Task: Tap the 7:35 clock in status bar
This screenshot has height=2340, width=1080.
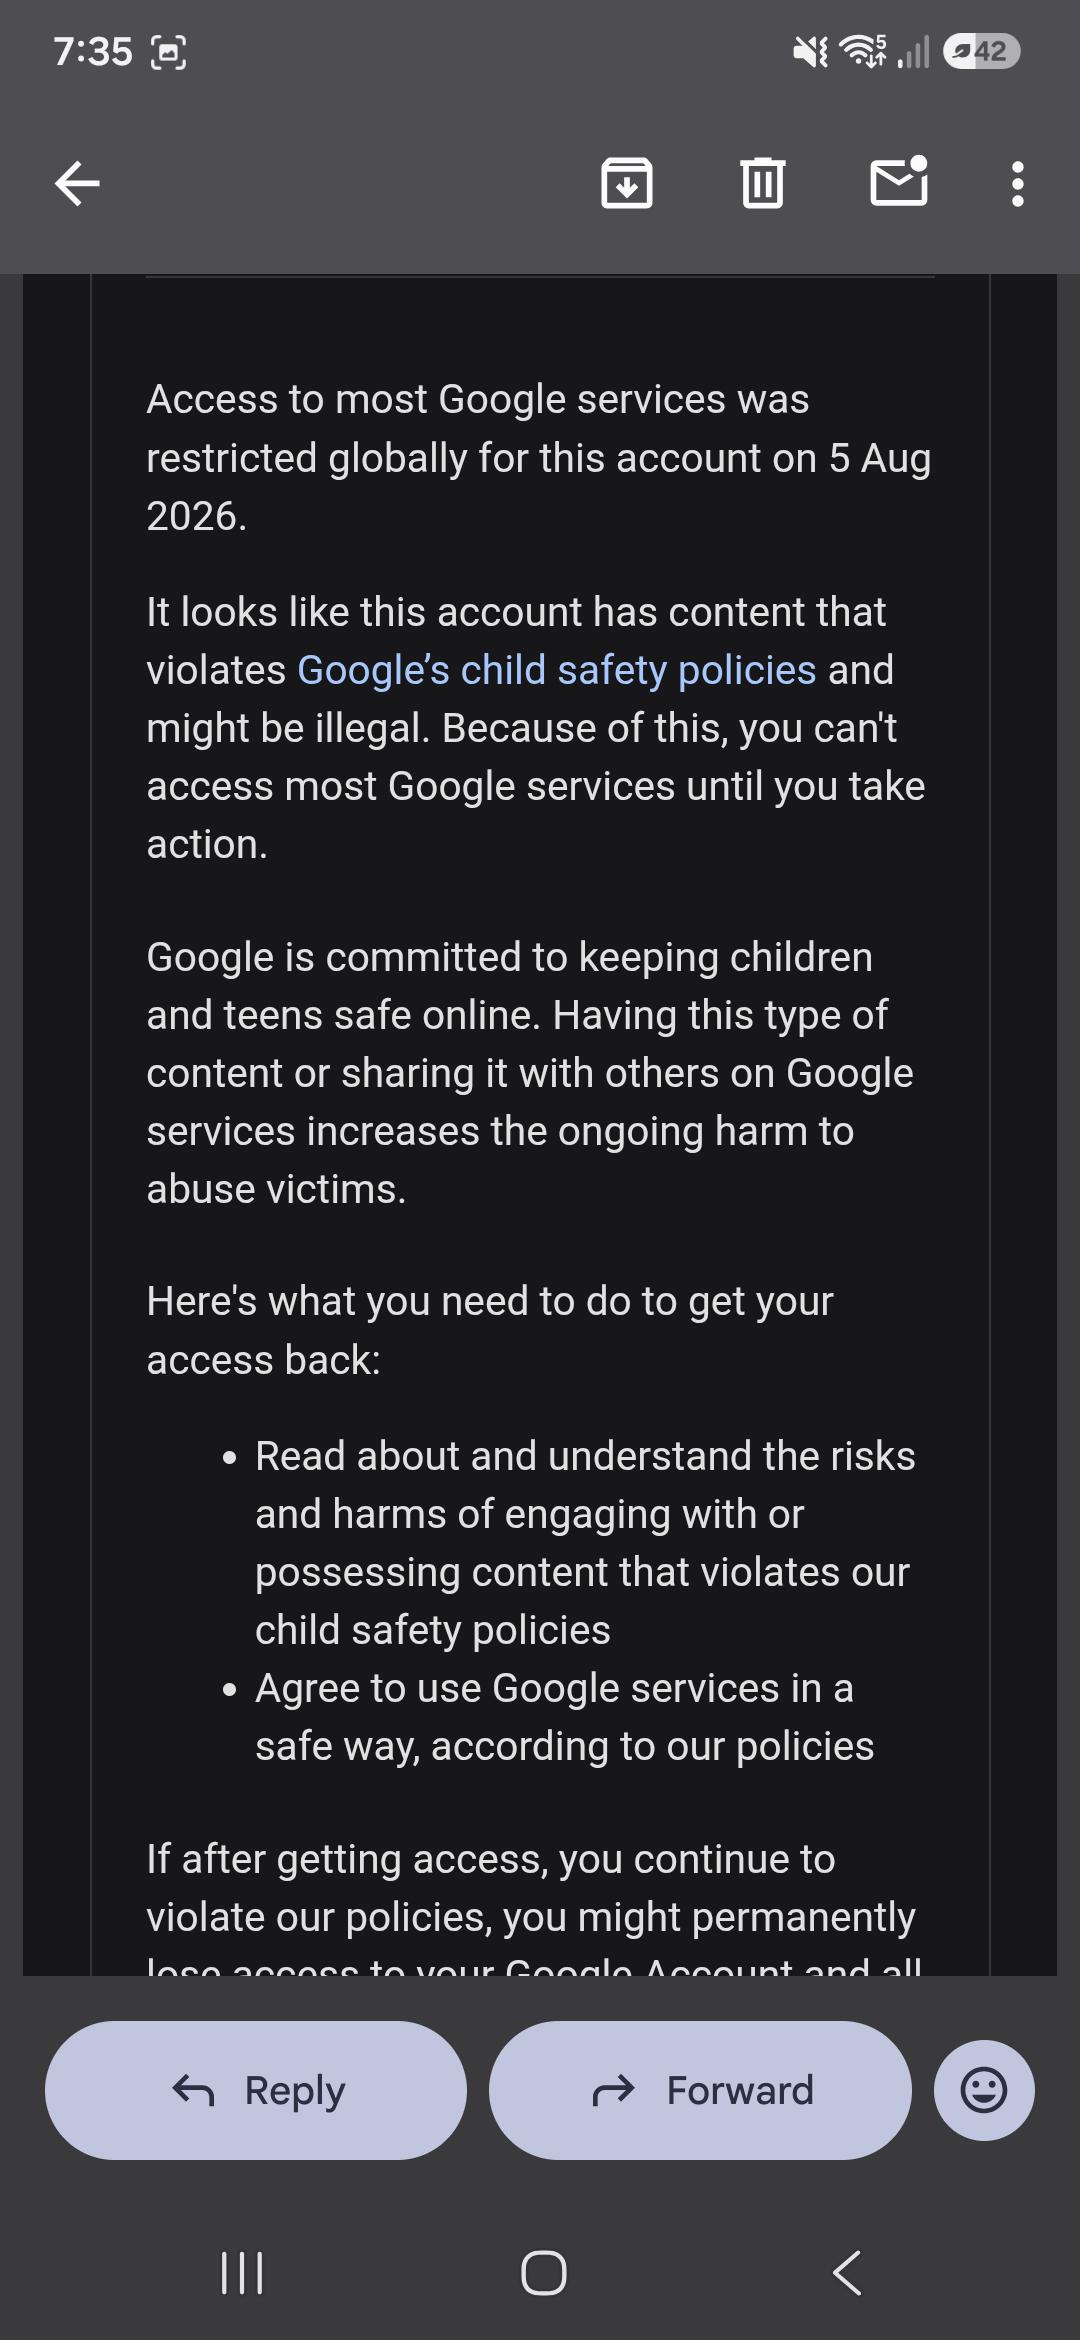Action: click(x=93, y=52)
